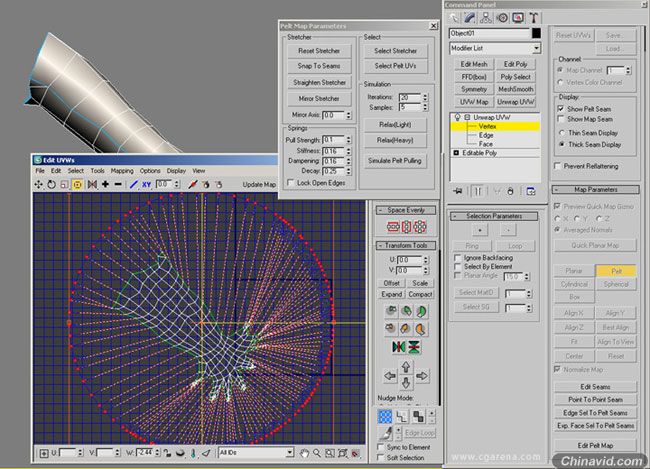Enable the Show Map Seam checkbox
This screenshot has height=469, width=650.
[560, 119]
